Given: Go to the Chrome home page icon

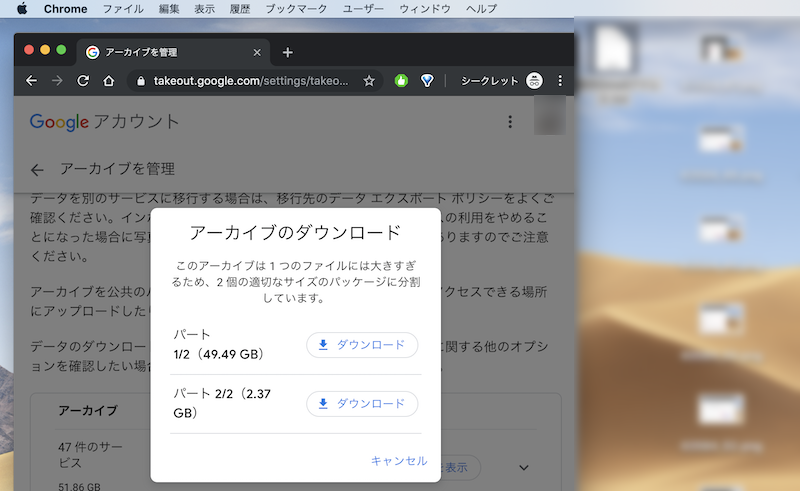Looking at the screenshot, I should (x=109, y=81).
